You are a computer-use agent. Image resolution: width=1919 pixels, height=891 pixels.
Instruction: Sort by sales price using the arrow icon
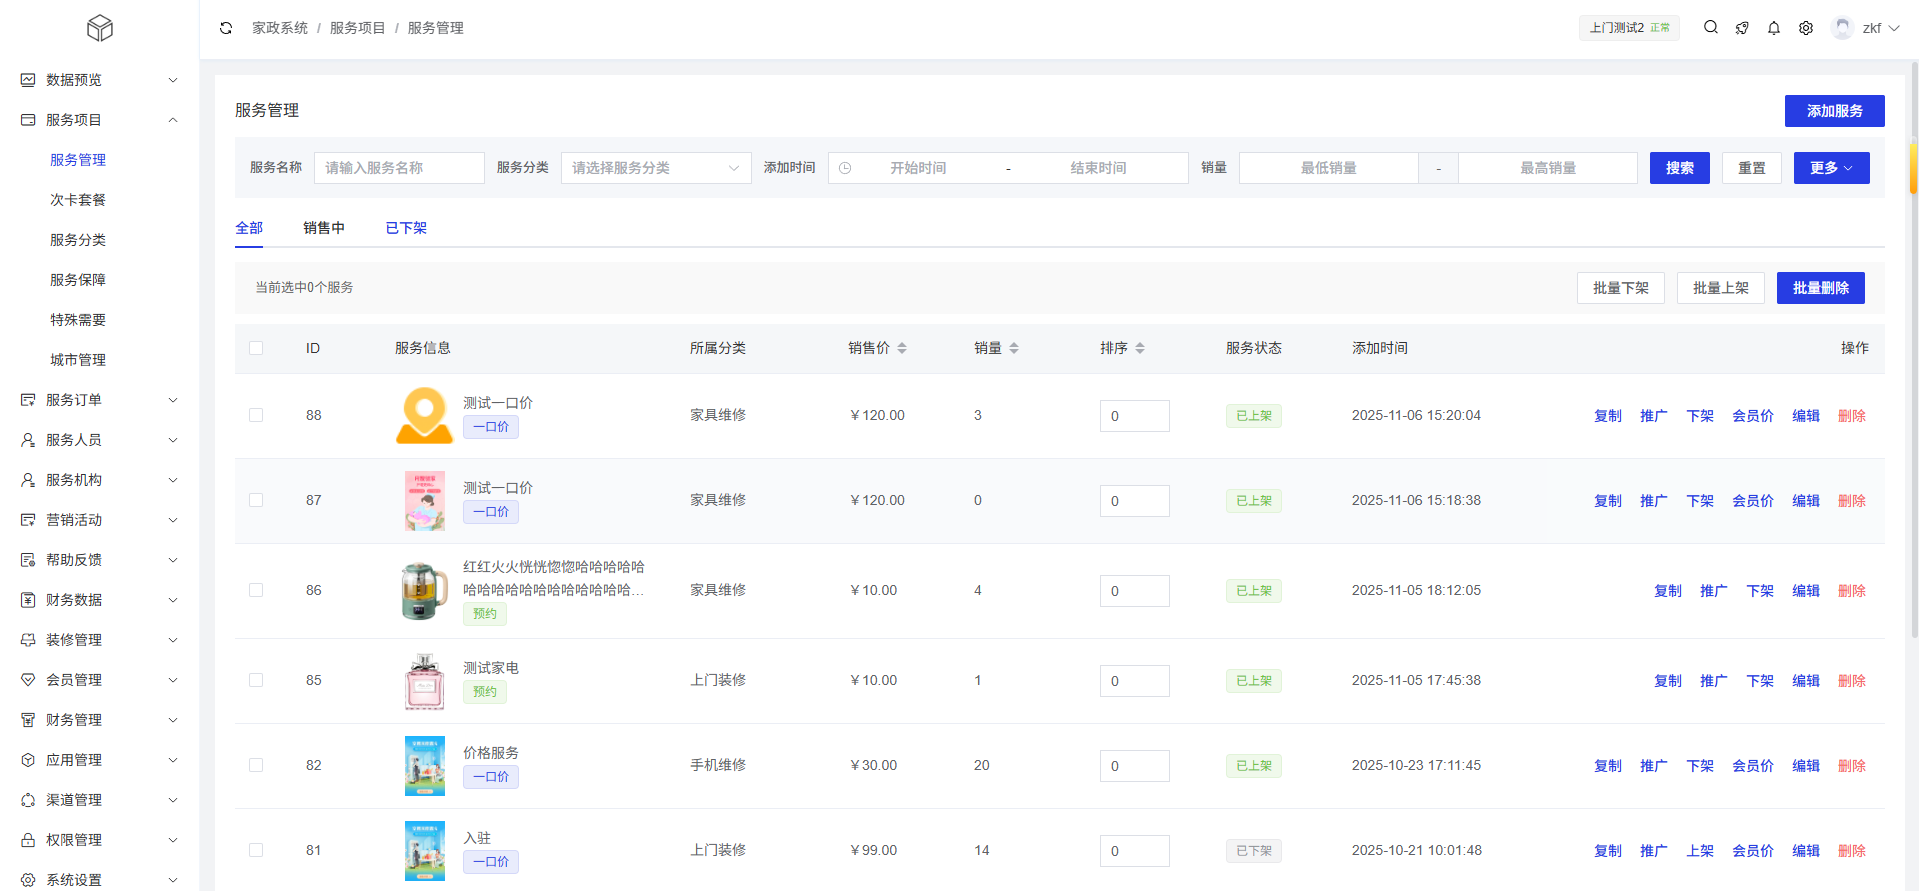[902, 348]
